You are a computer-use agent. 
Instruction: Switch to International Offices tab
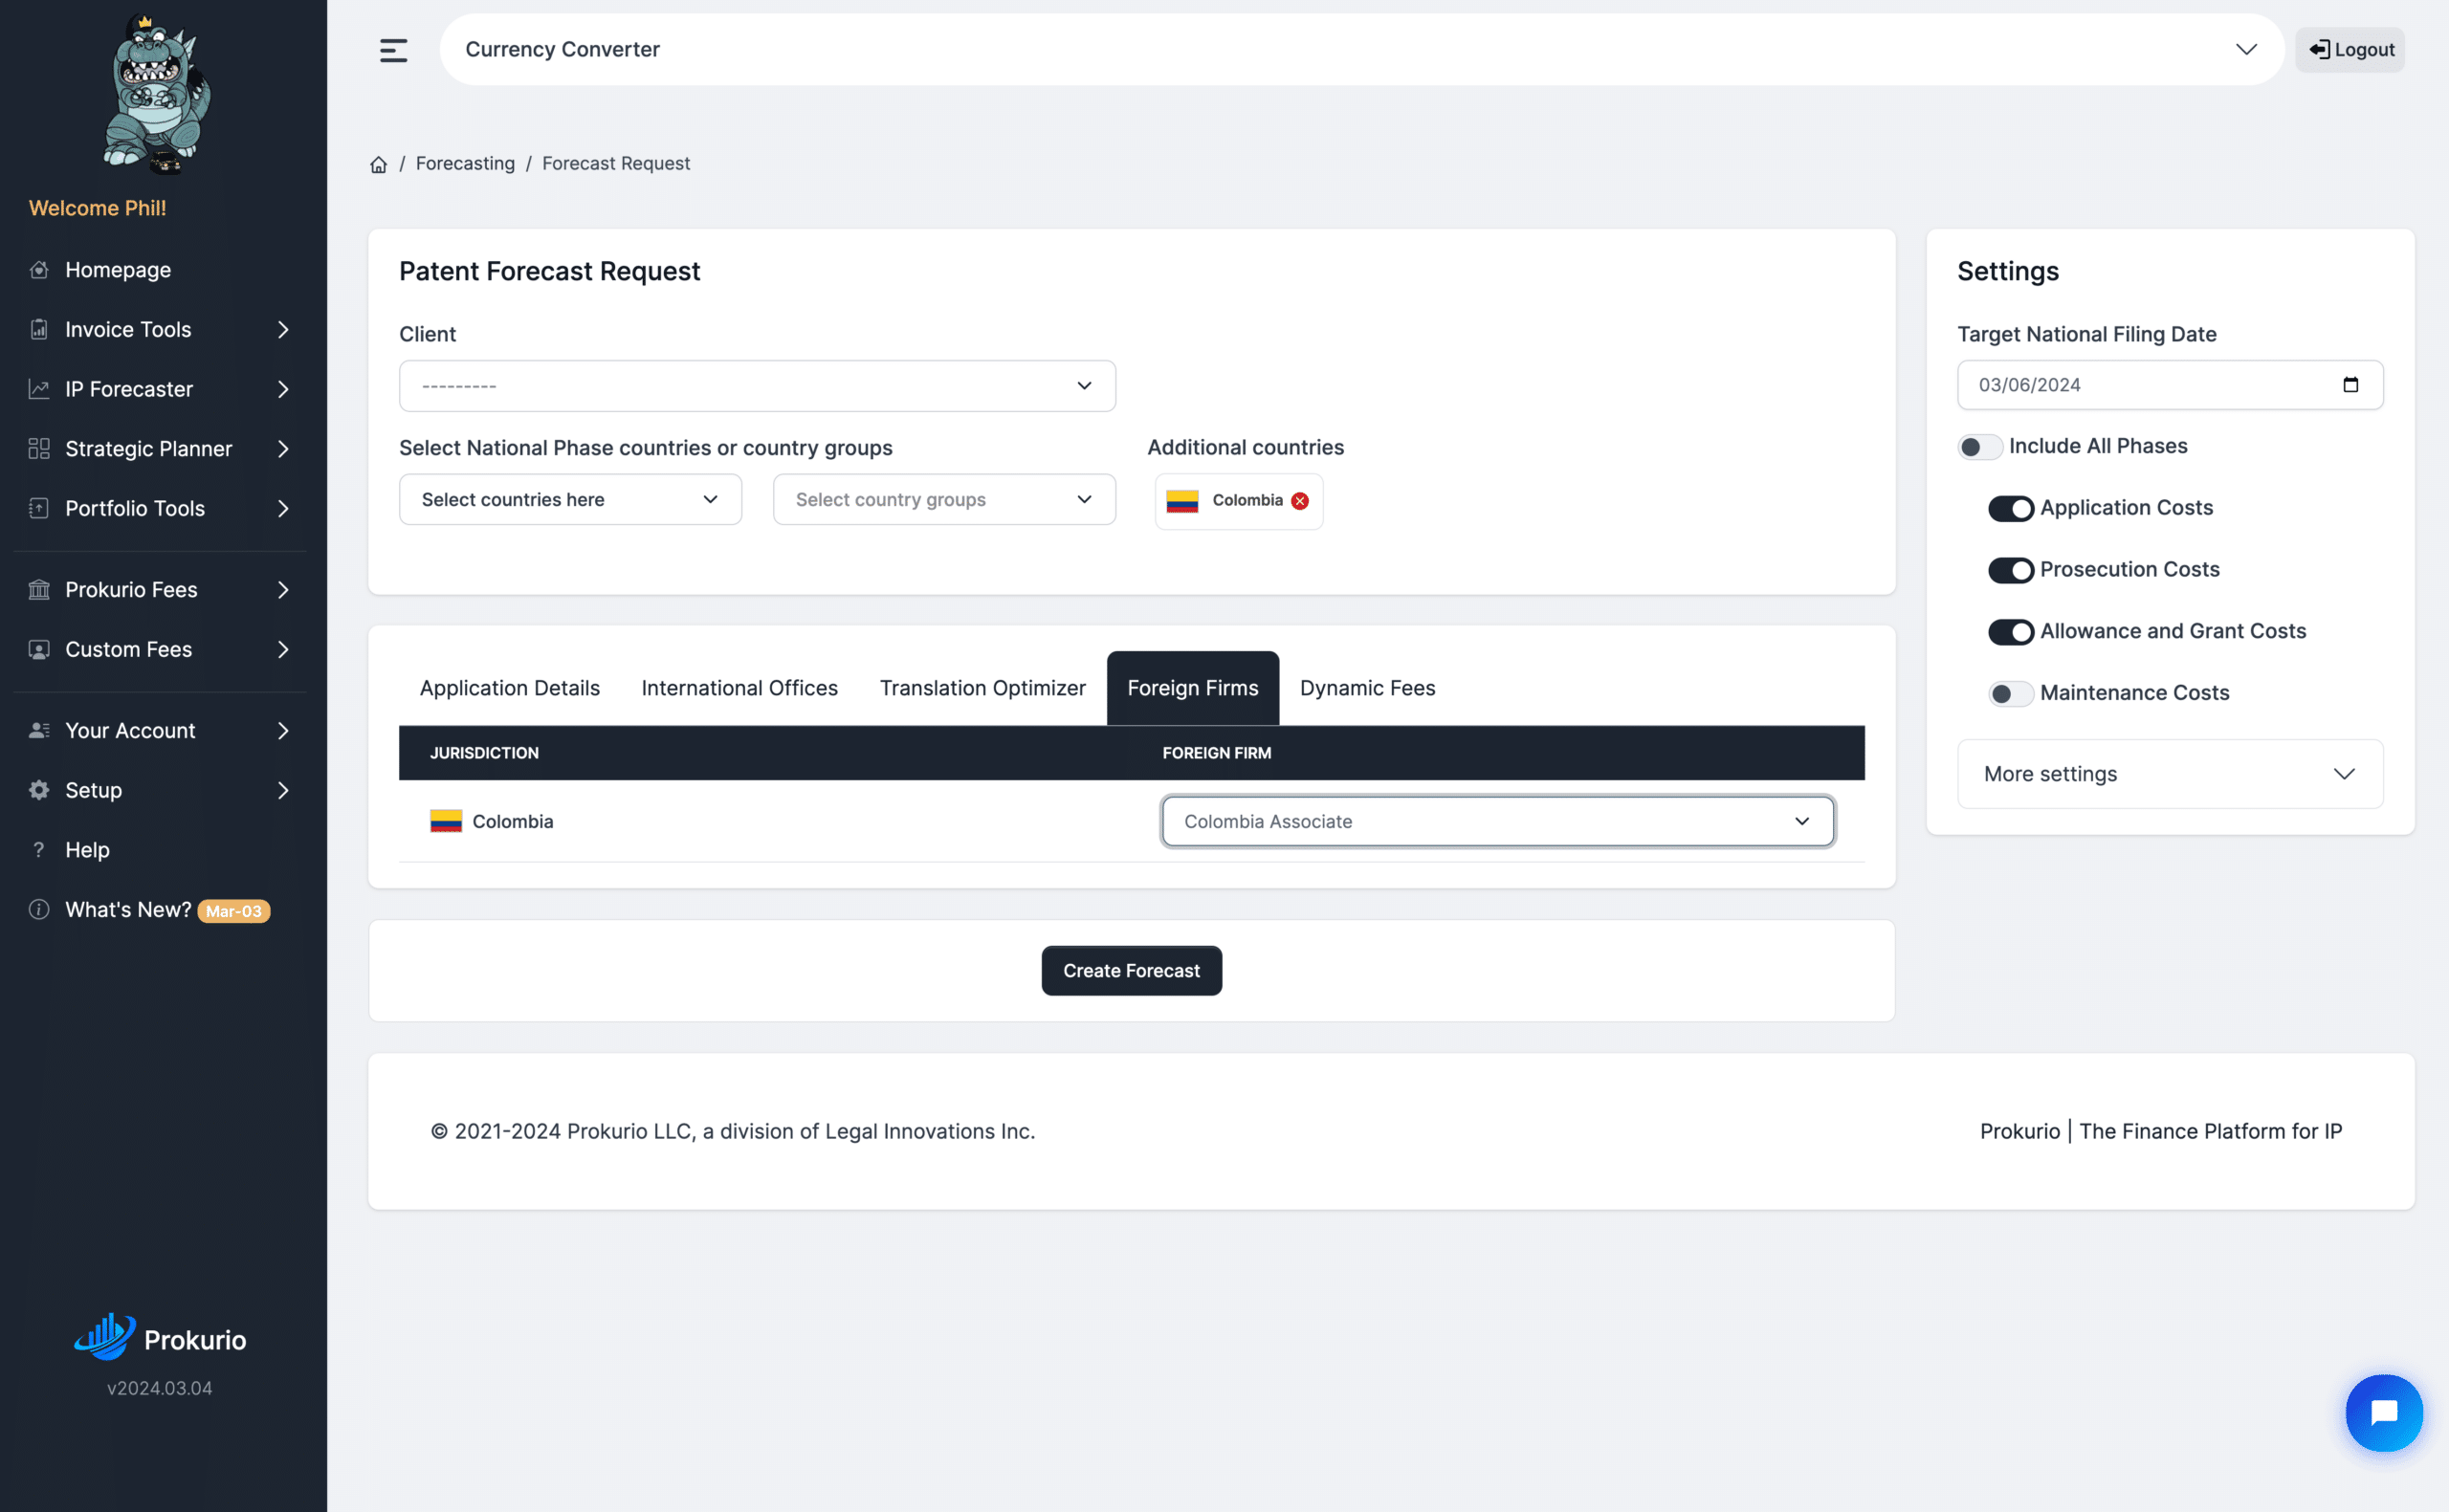pyautogui.click(x=739, y=688)
